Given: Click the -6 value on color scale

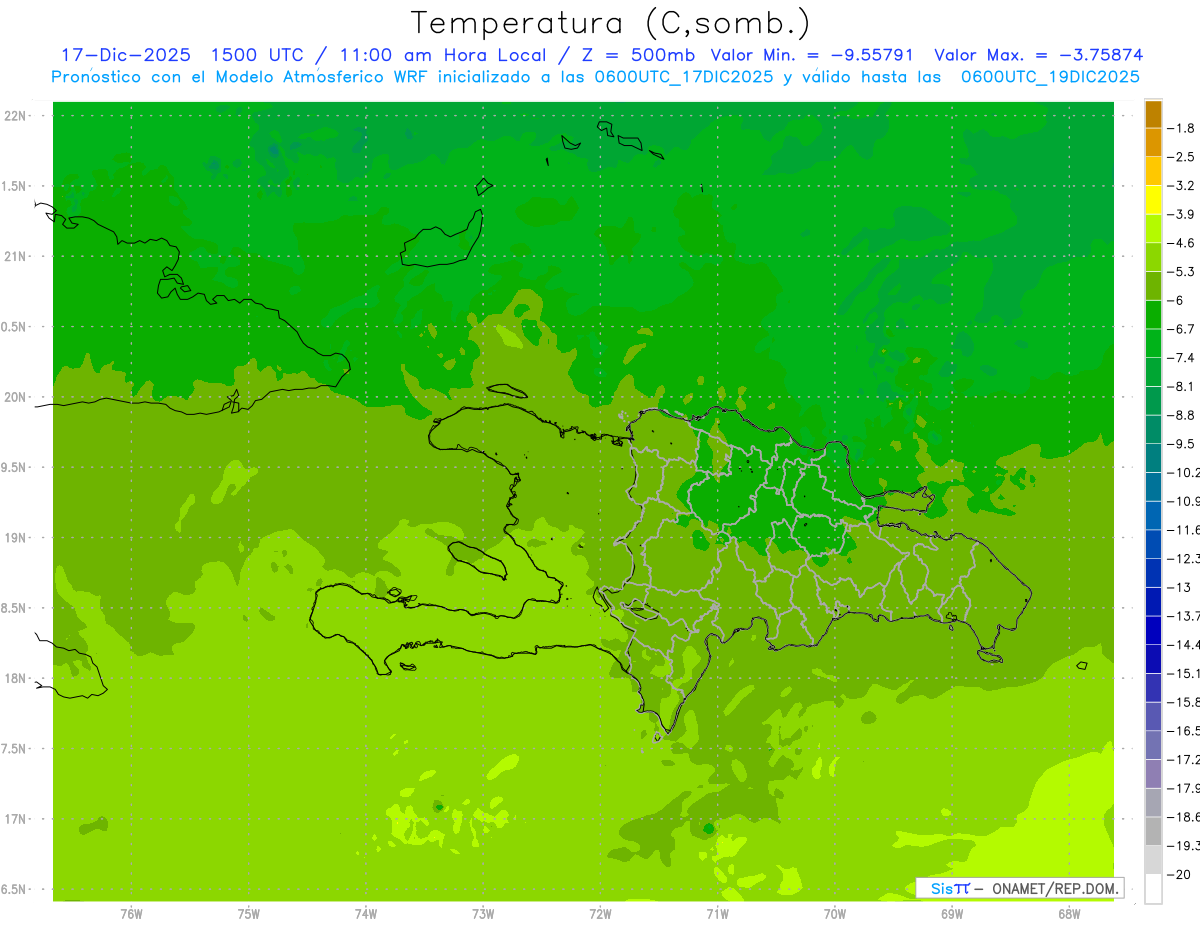Looking at the screenshot, I should (1177, 300).
